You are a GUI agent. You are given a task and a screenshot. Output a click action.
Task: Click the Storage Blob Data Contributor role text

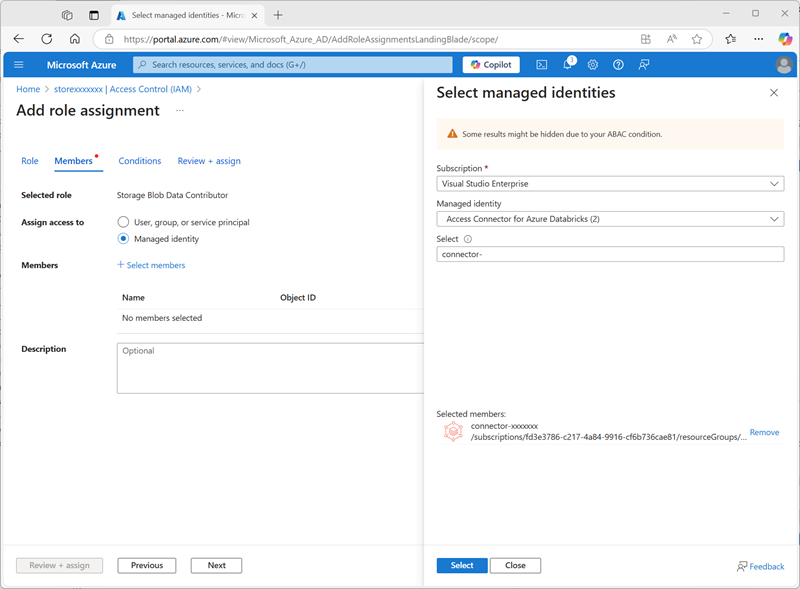pos(172,195)
